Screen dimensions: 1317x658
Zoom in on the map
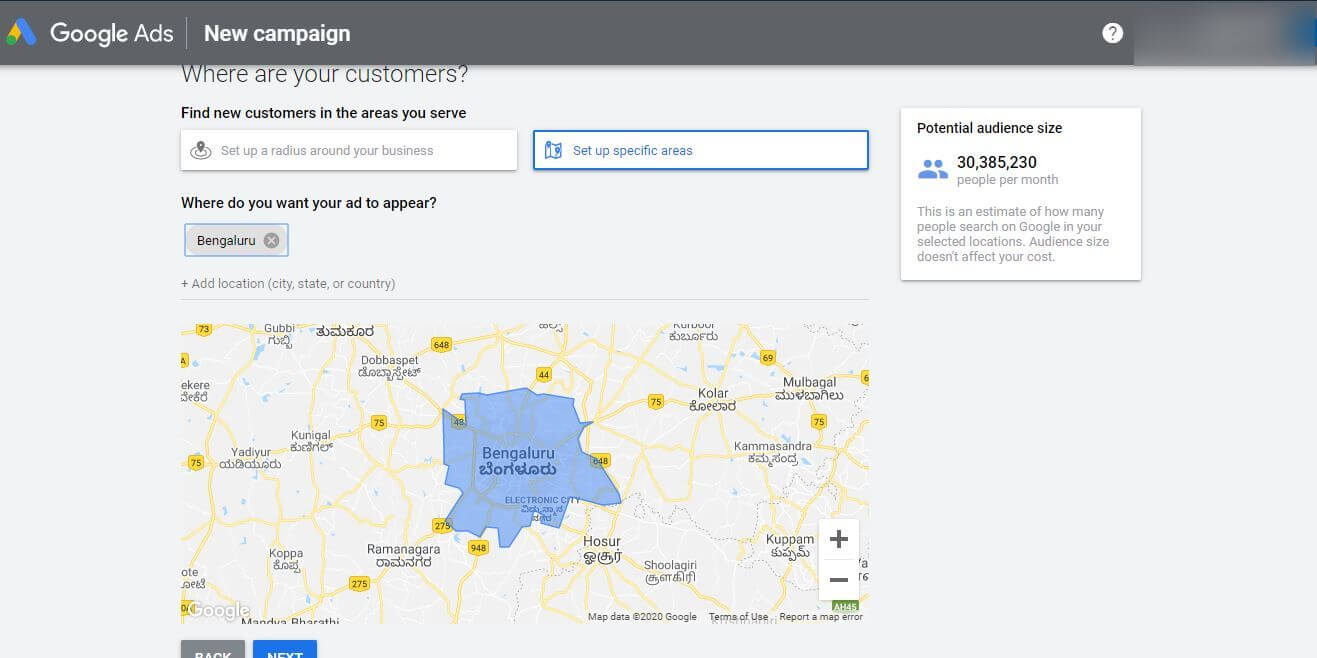[839, 540]
